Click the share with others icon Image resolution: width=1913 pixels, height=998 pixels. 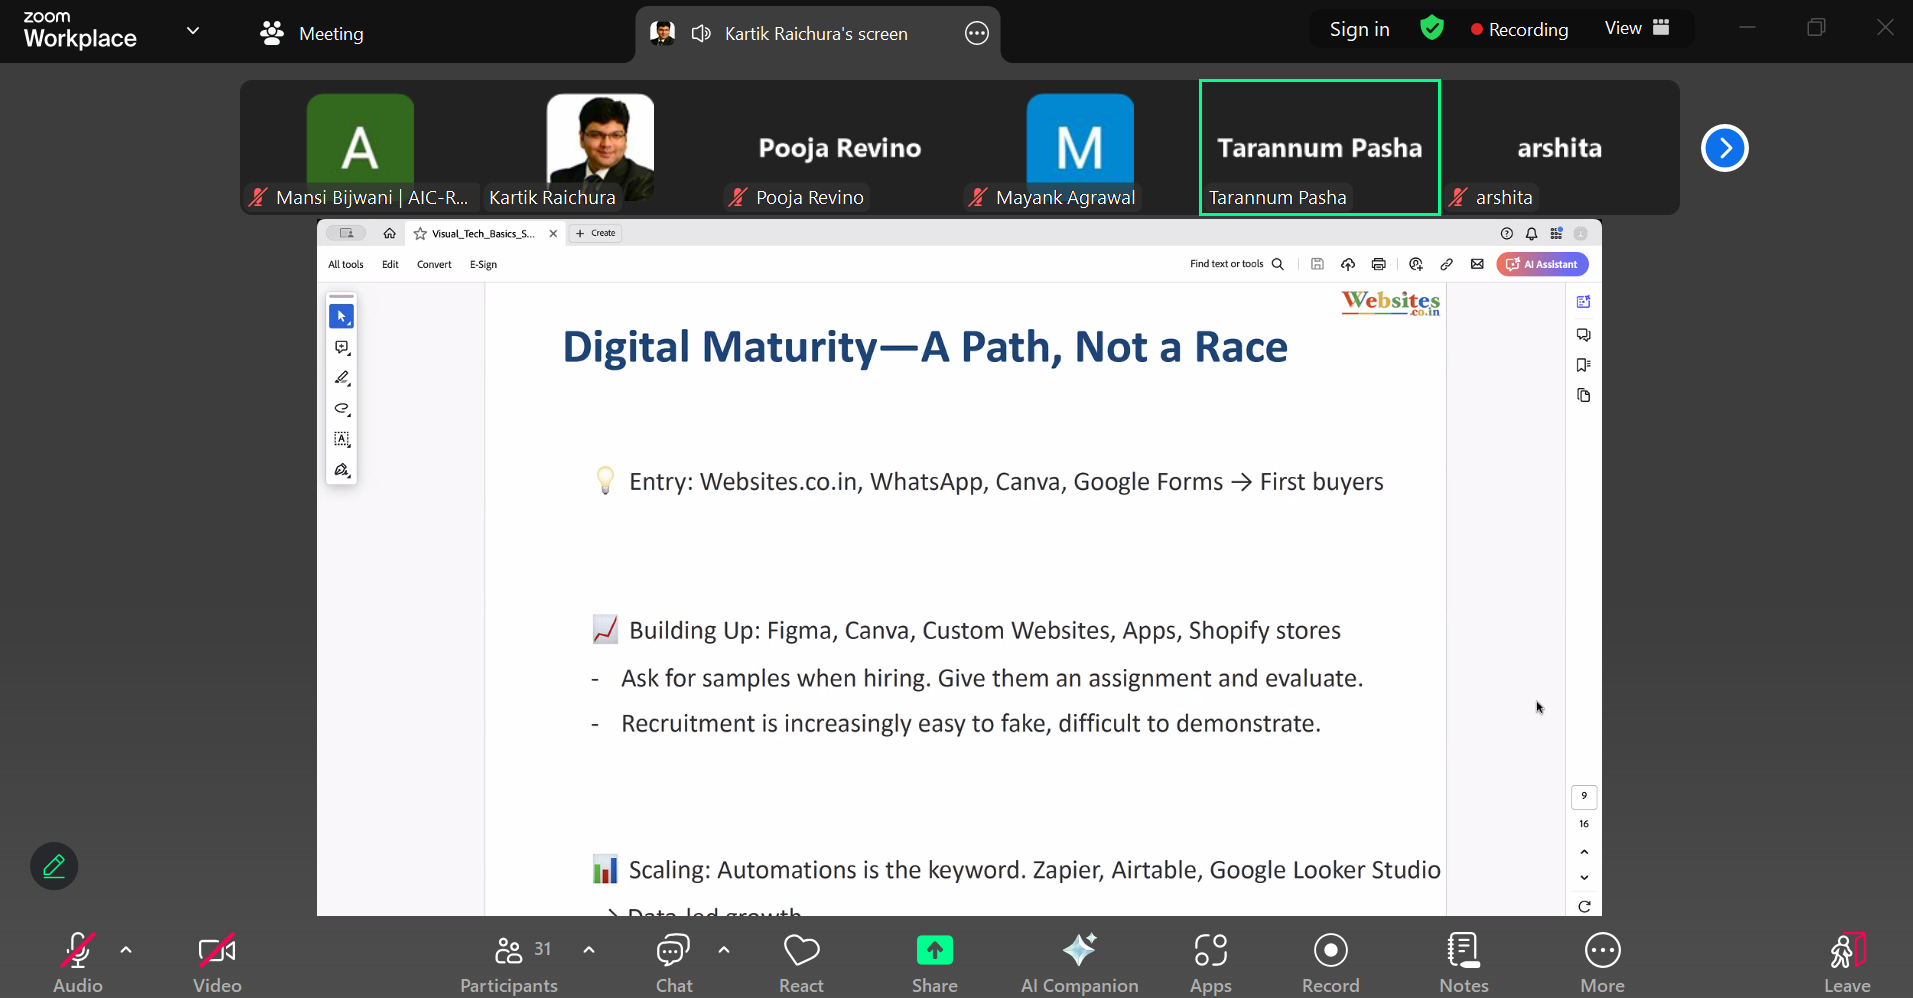[1415, 264]
